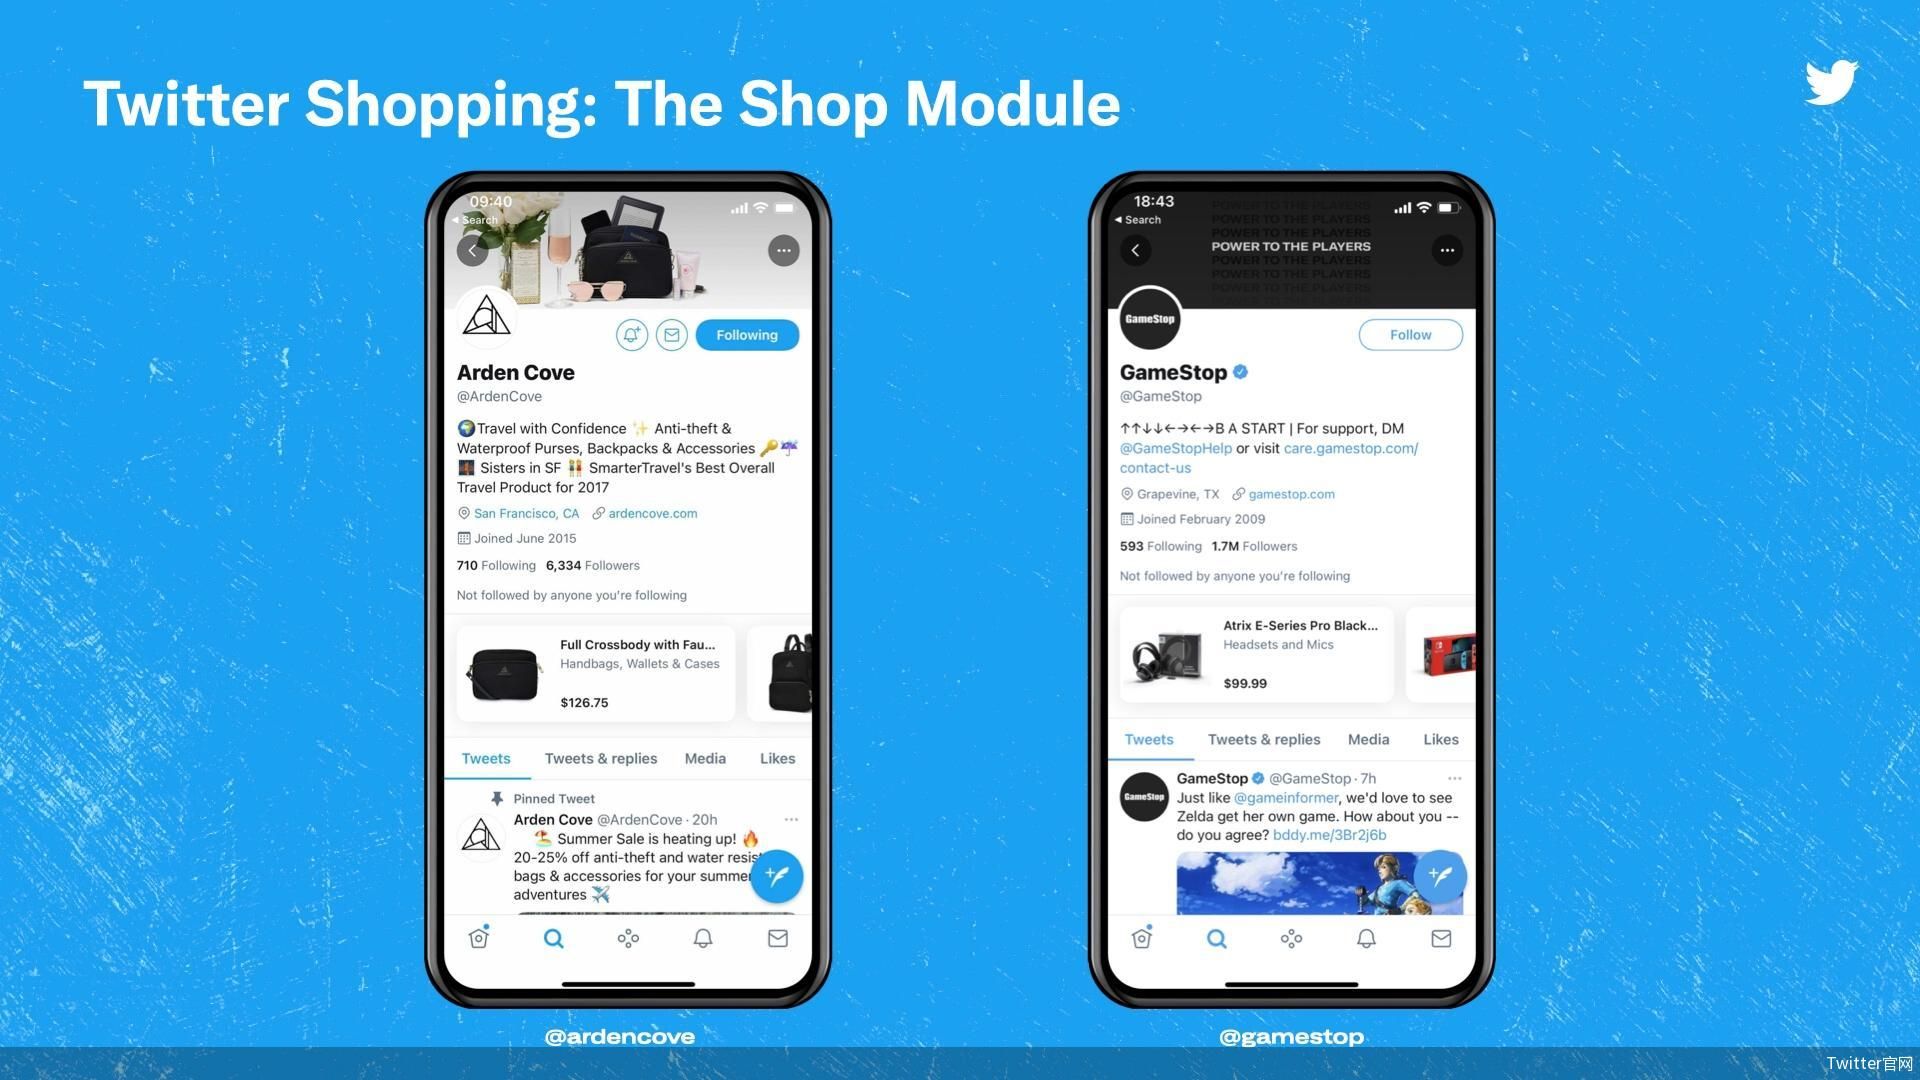Toggle Following button on Arden Cove profile
The height and width of the screenshot is (1080, 1920).
pos(746,335)
